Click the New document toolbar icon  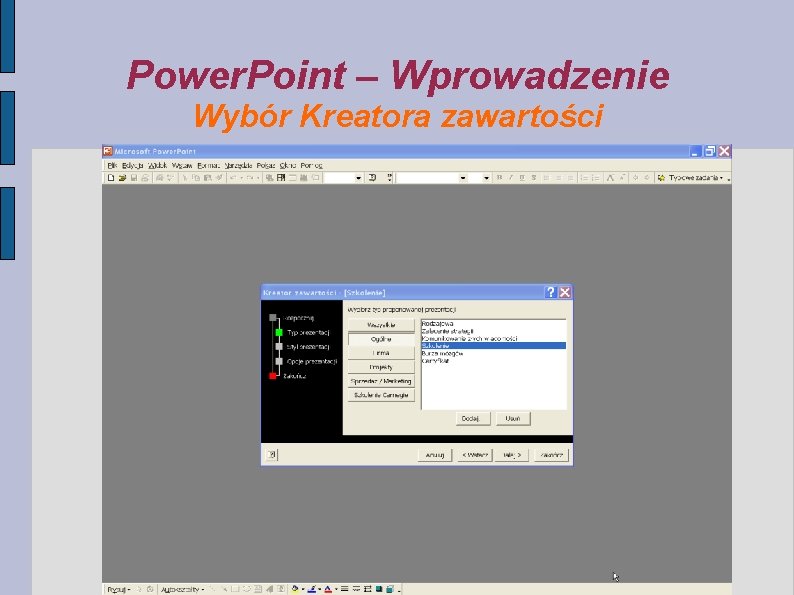111,178
